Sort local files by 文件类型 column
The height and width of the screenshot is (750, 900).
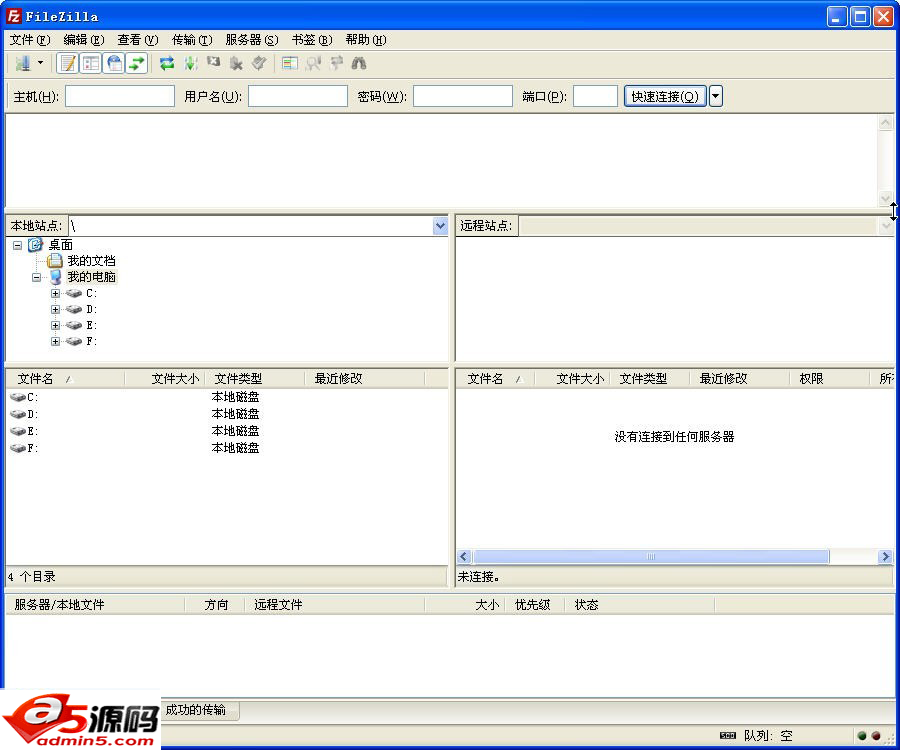coord(255,379)
